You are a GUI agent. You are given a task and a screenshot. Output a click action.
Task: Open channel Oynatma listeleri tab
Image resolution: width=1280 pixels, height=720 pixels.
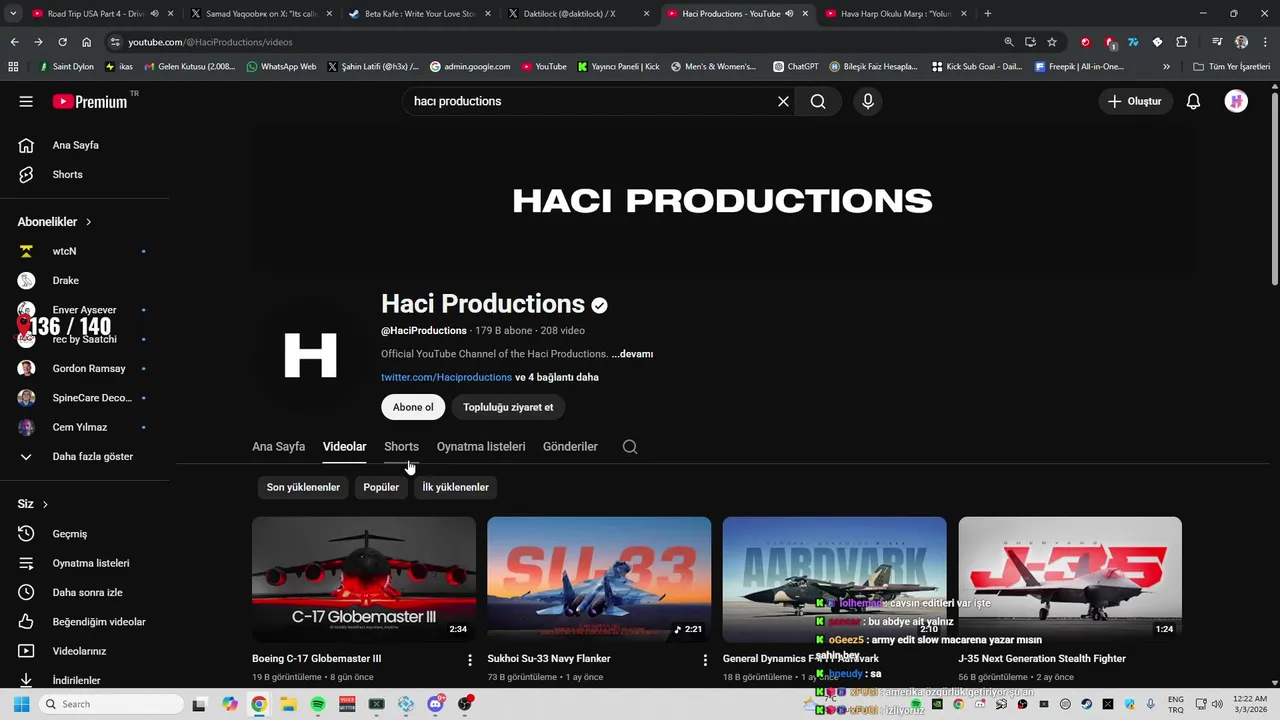click(481, 447)
